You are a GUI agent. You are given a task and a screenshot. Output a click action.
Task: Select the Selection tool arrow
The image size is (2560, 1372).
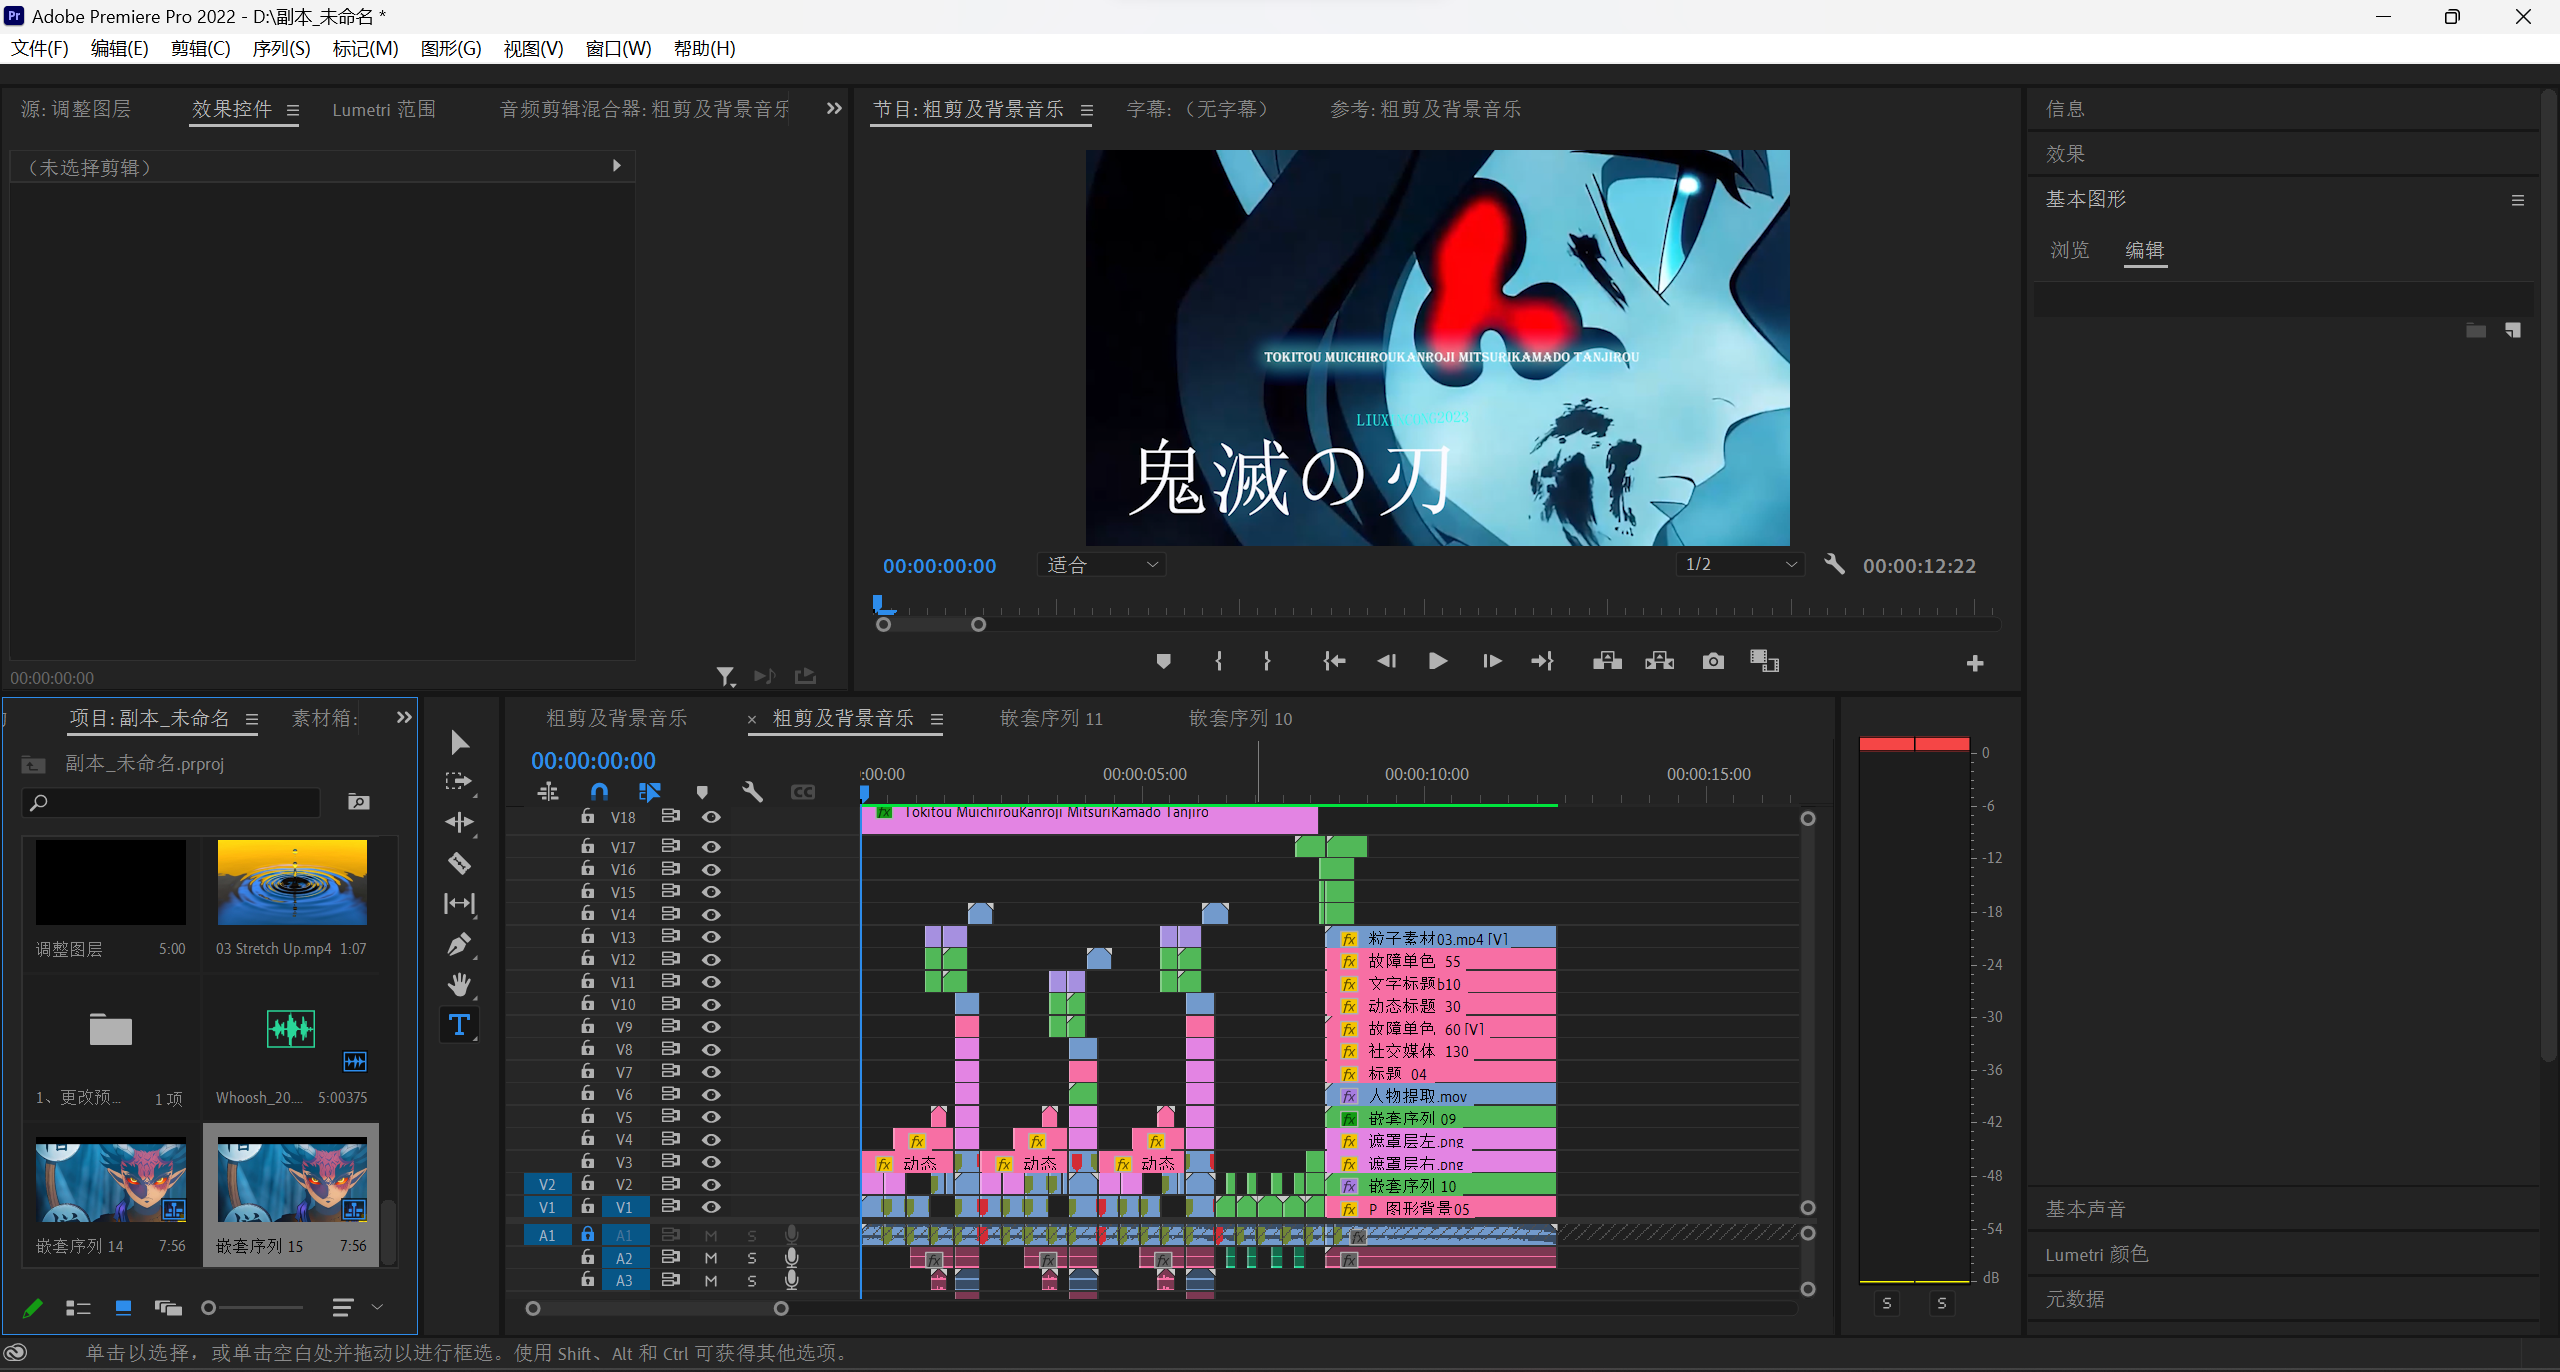[x=460, y=742]
